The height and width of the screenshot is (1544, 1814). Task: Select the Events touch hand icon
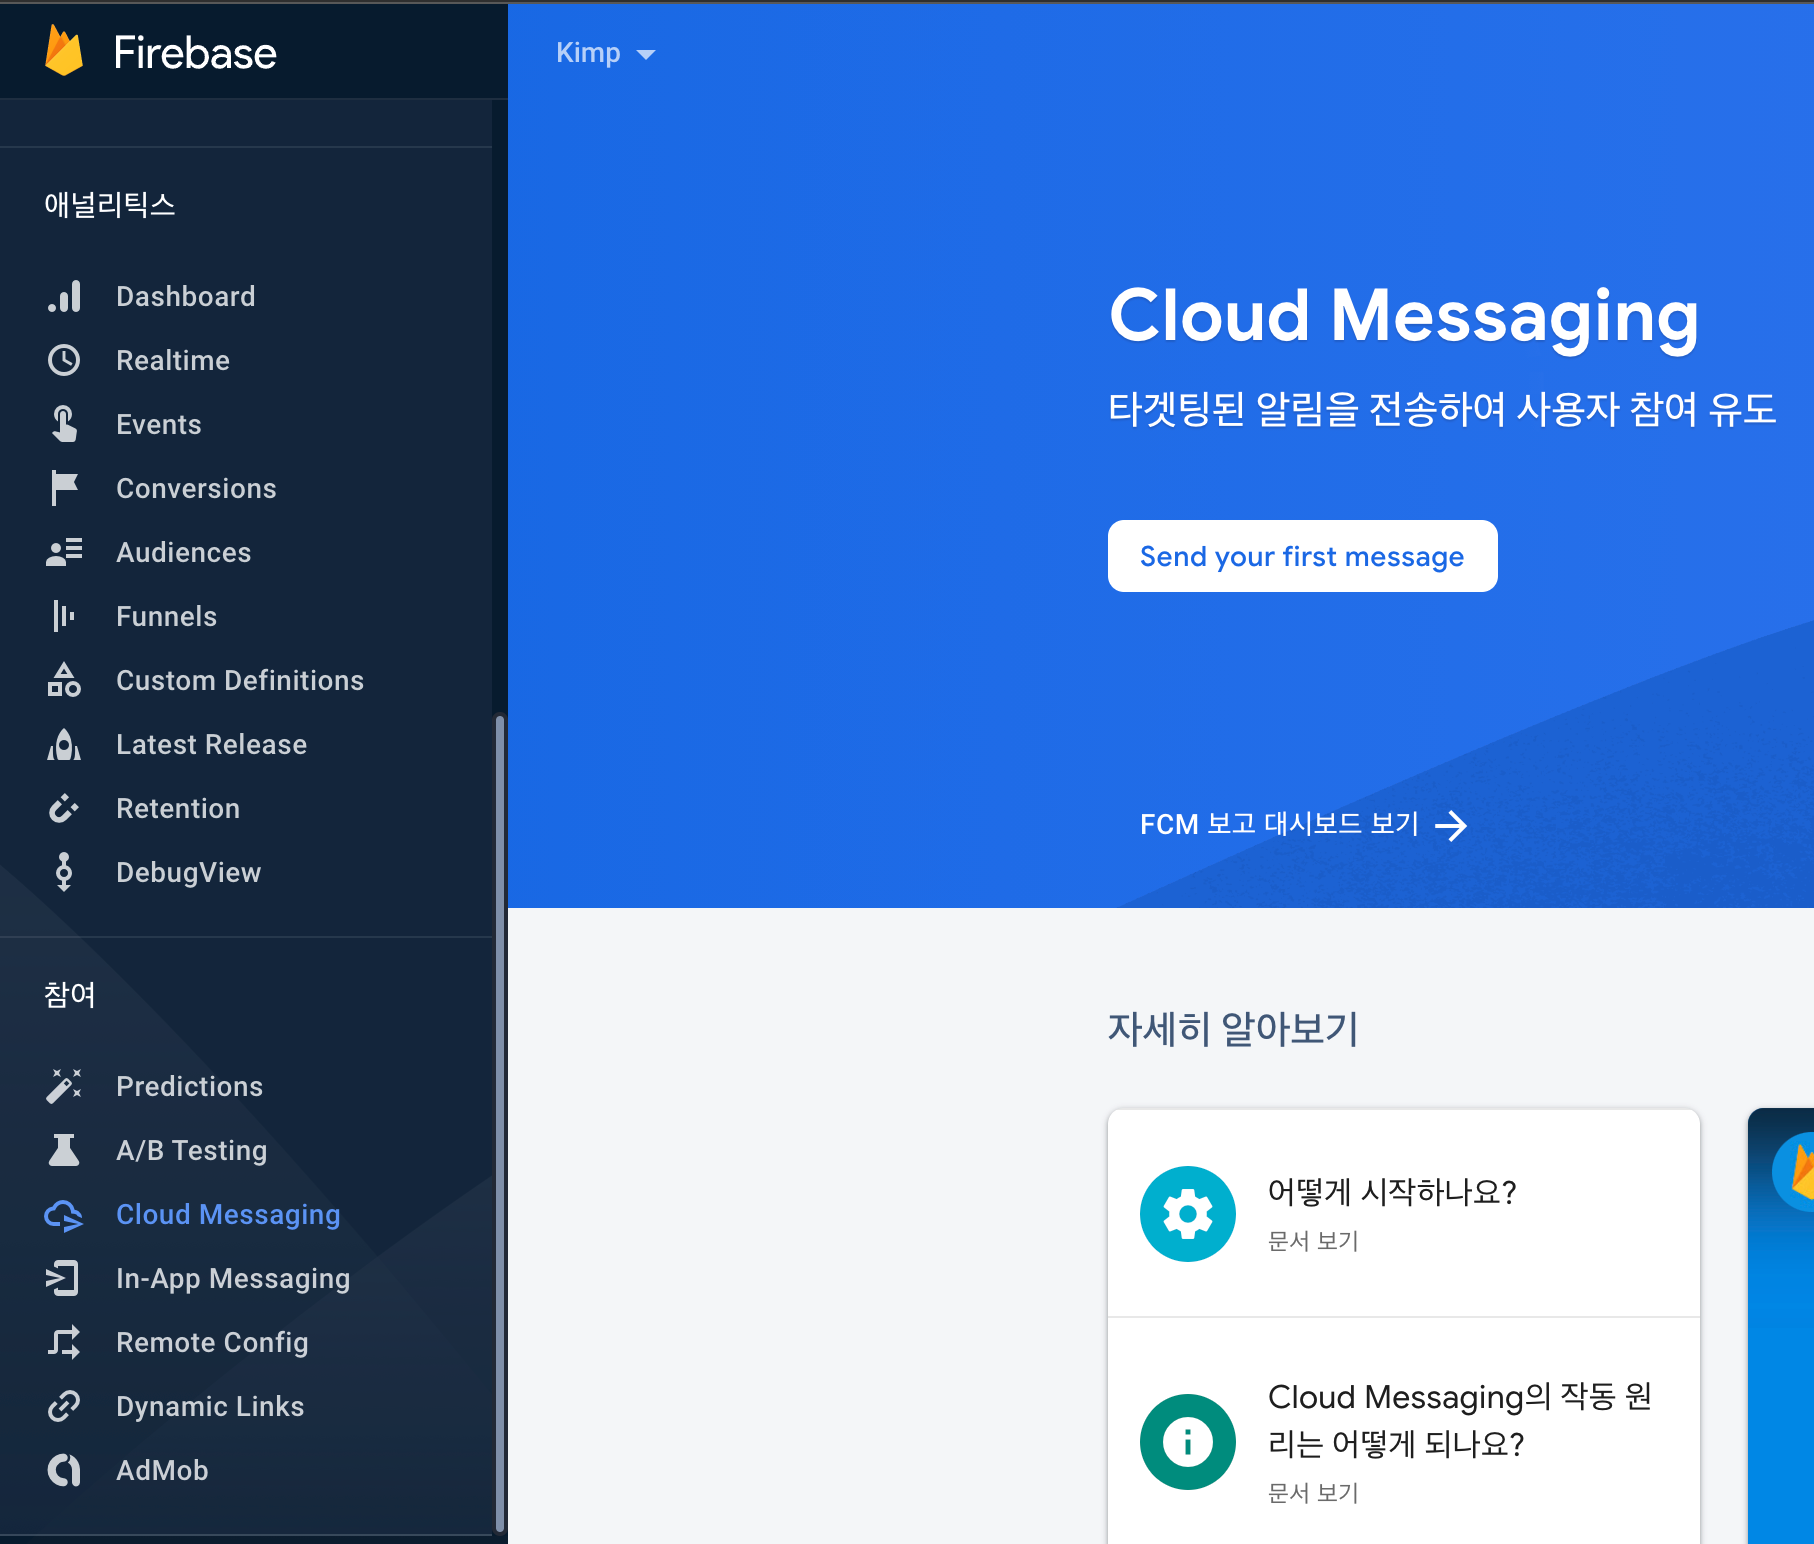coord(64,424)
